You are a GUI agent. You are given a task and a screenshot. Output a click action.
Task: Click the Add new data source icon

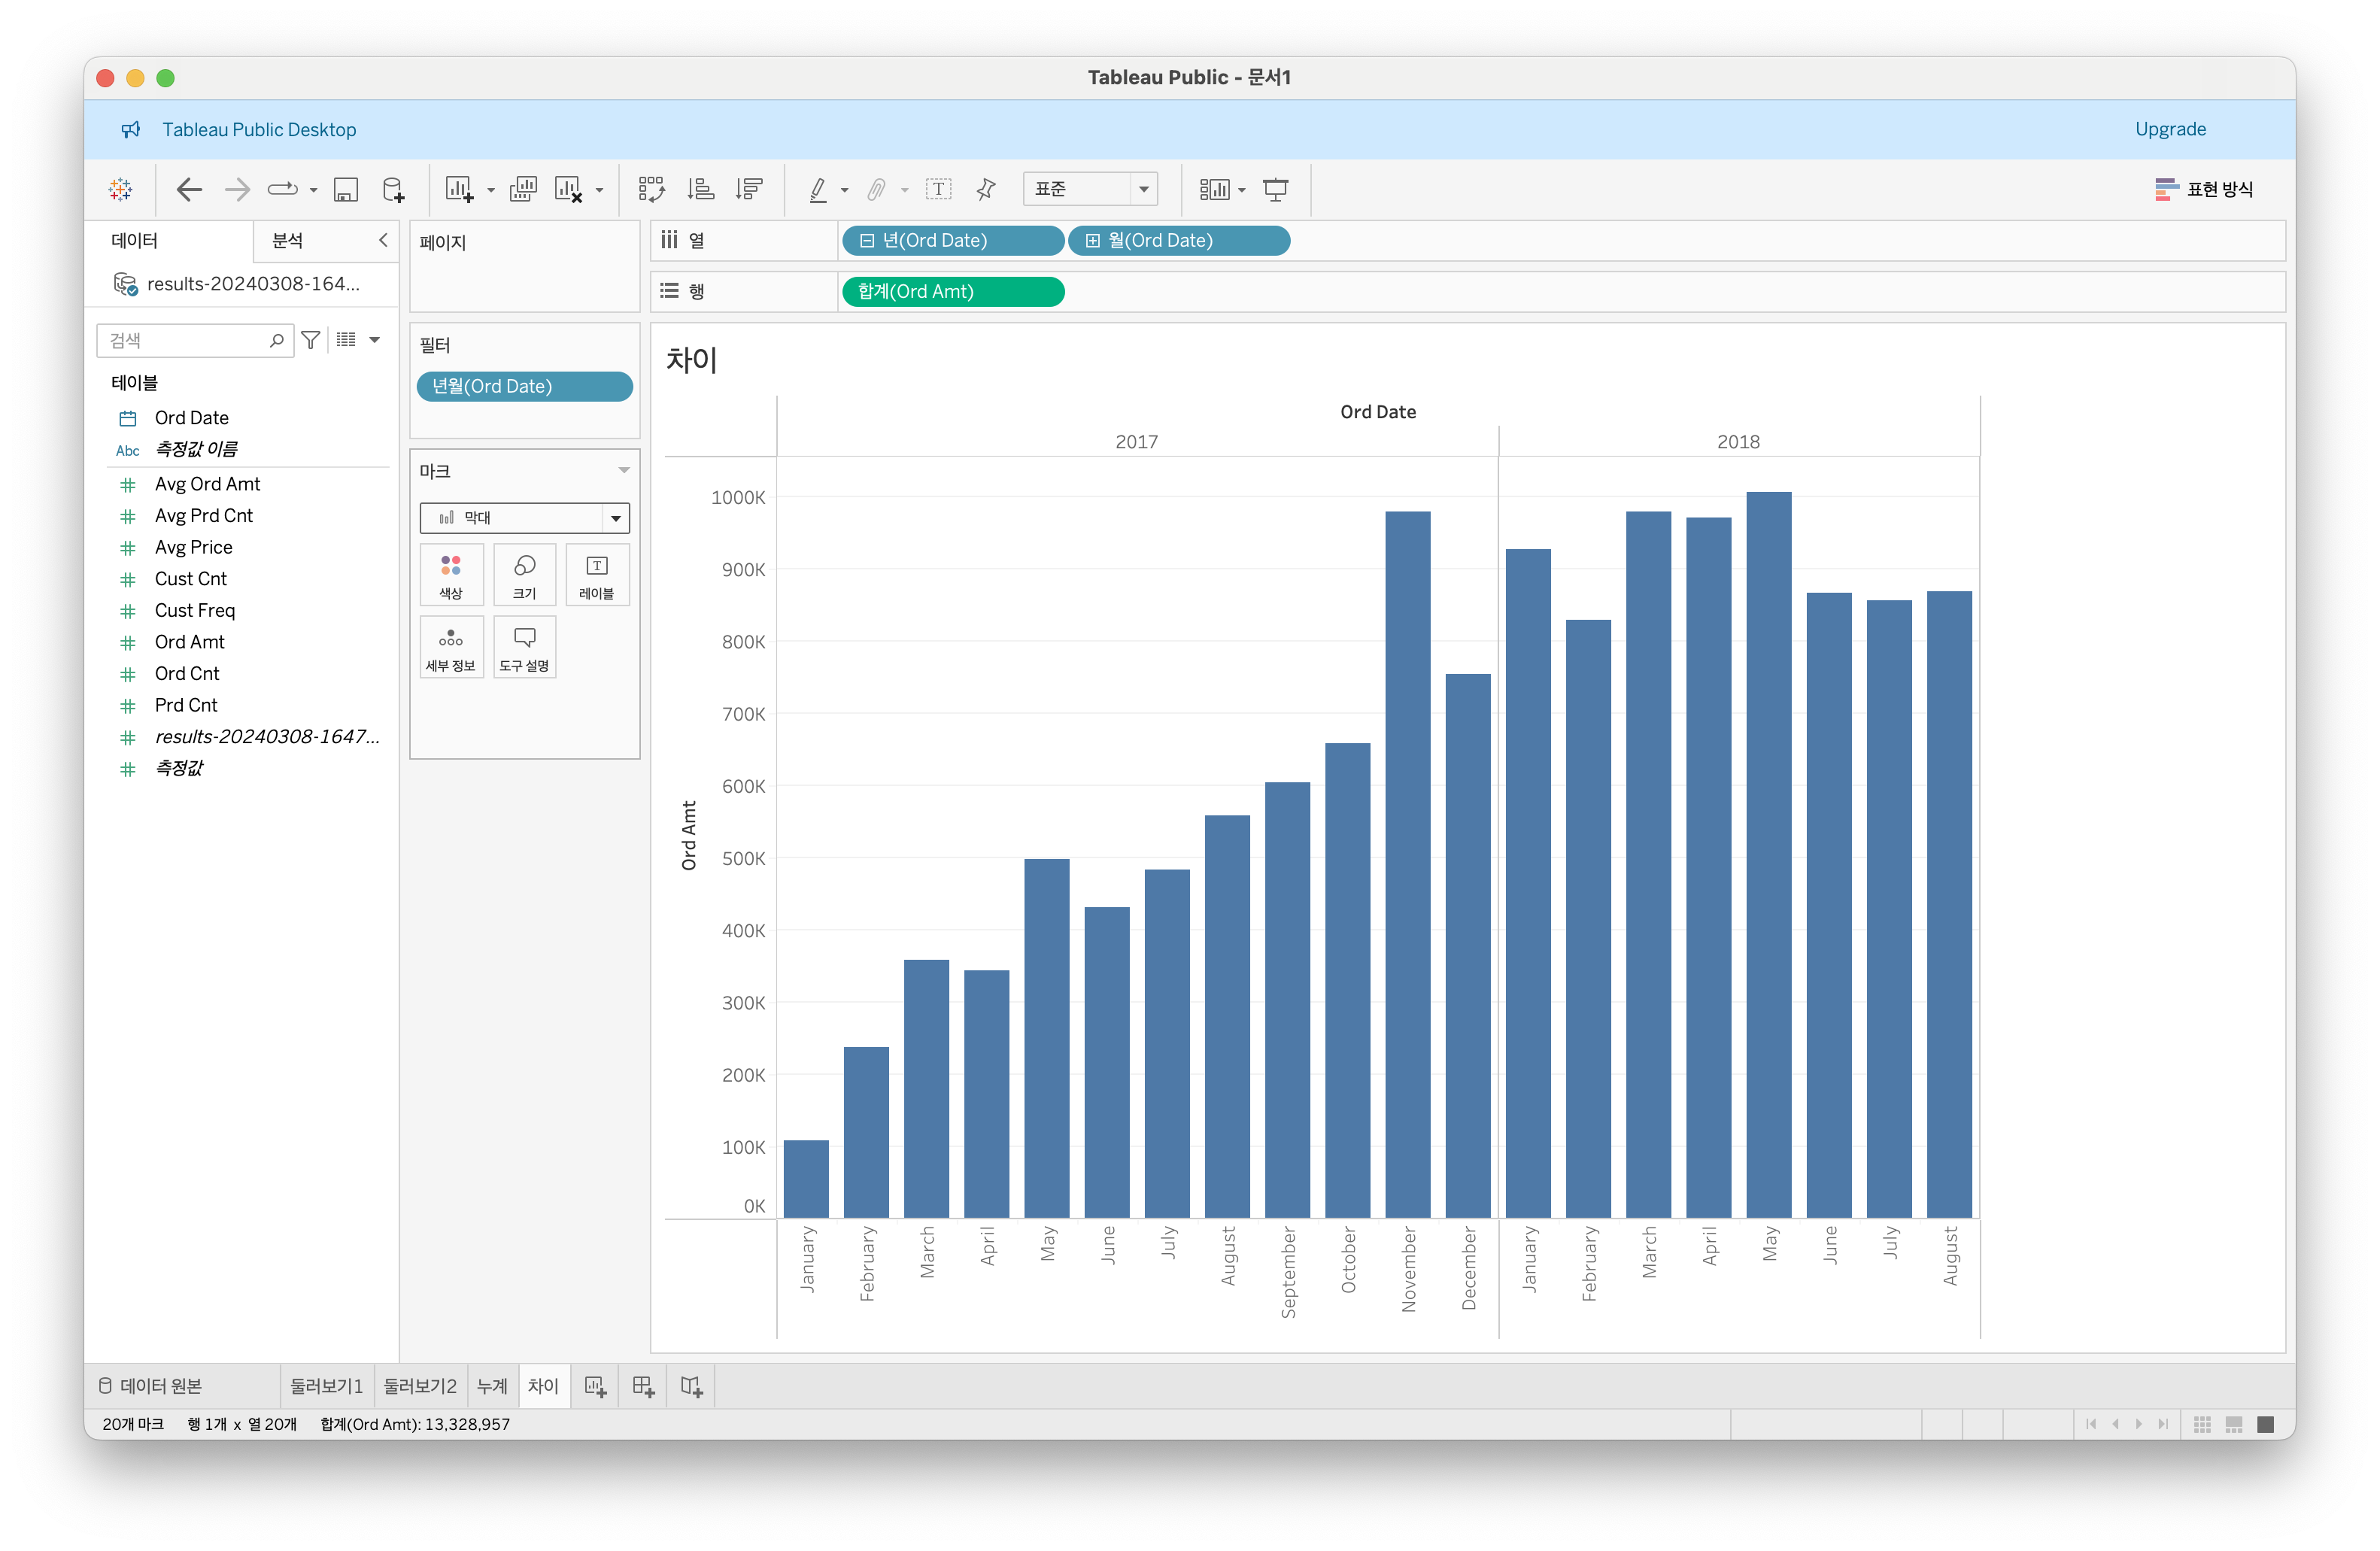point(394,189)
